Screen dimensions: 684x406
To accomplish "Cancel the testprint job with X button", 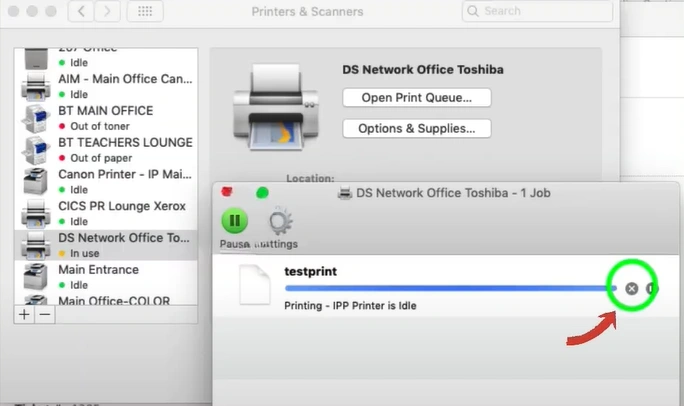I will pos(631,288).
